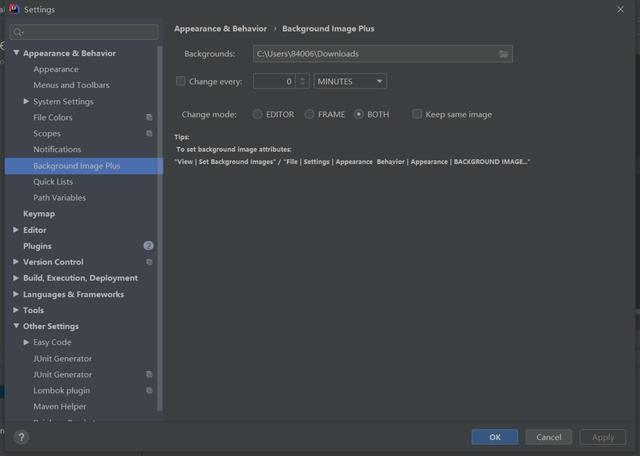The image size is (640, 456).
Task: Expand the System Settings node
Action: (x=26, y=101)
